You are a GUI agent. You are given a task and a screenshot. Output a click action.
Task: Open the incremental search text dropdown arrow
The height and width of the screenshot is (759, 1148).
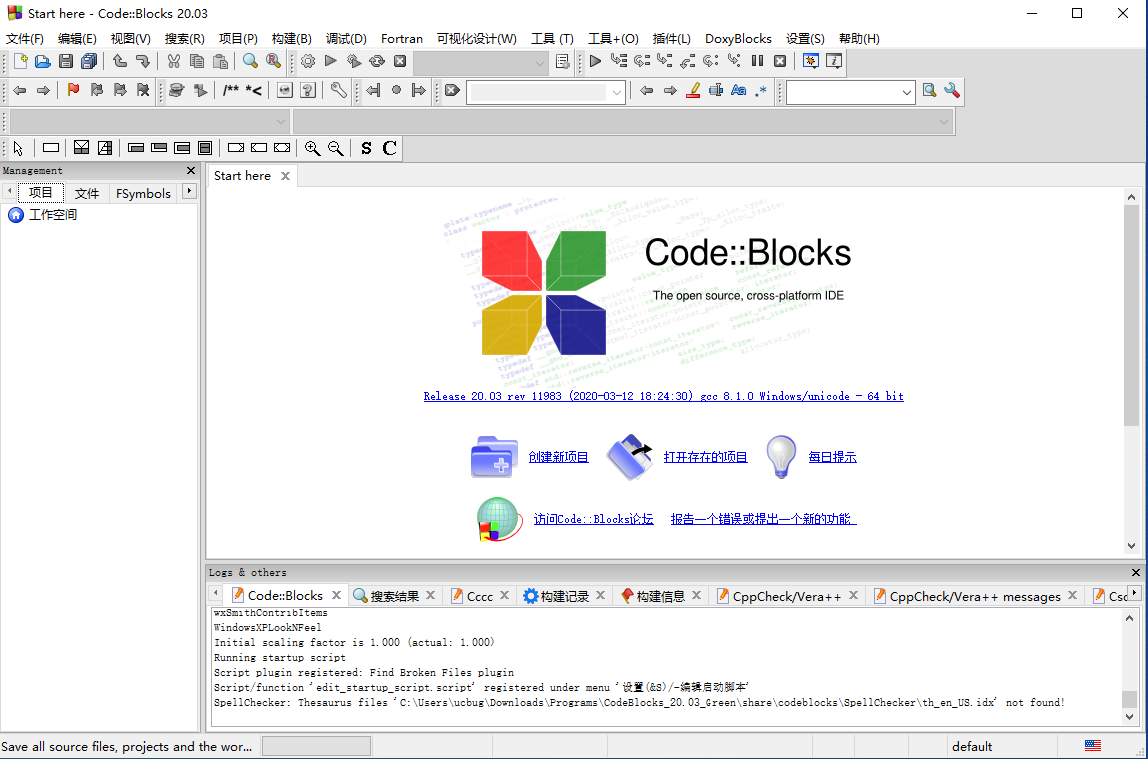click(x=616, y=92)
